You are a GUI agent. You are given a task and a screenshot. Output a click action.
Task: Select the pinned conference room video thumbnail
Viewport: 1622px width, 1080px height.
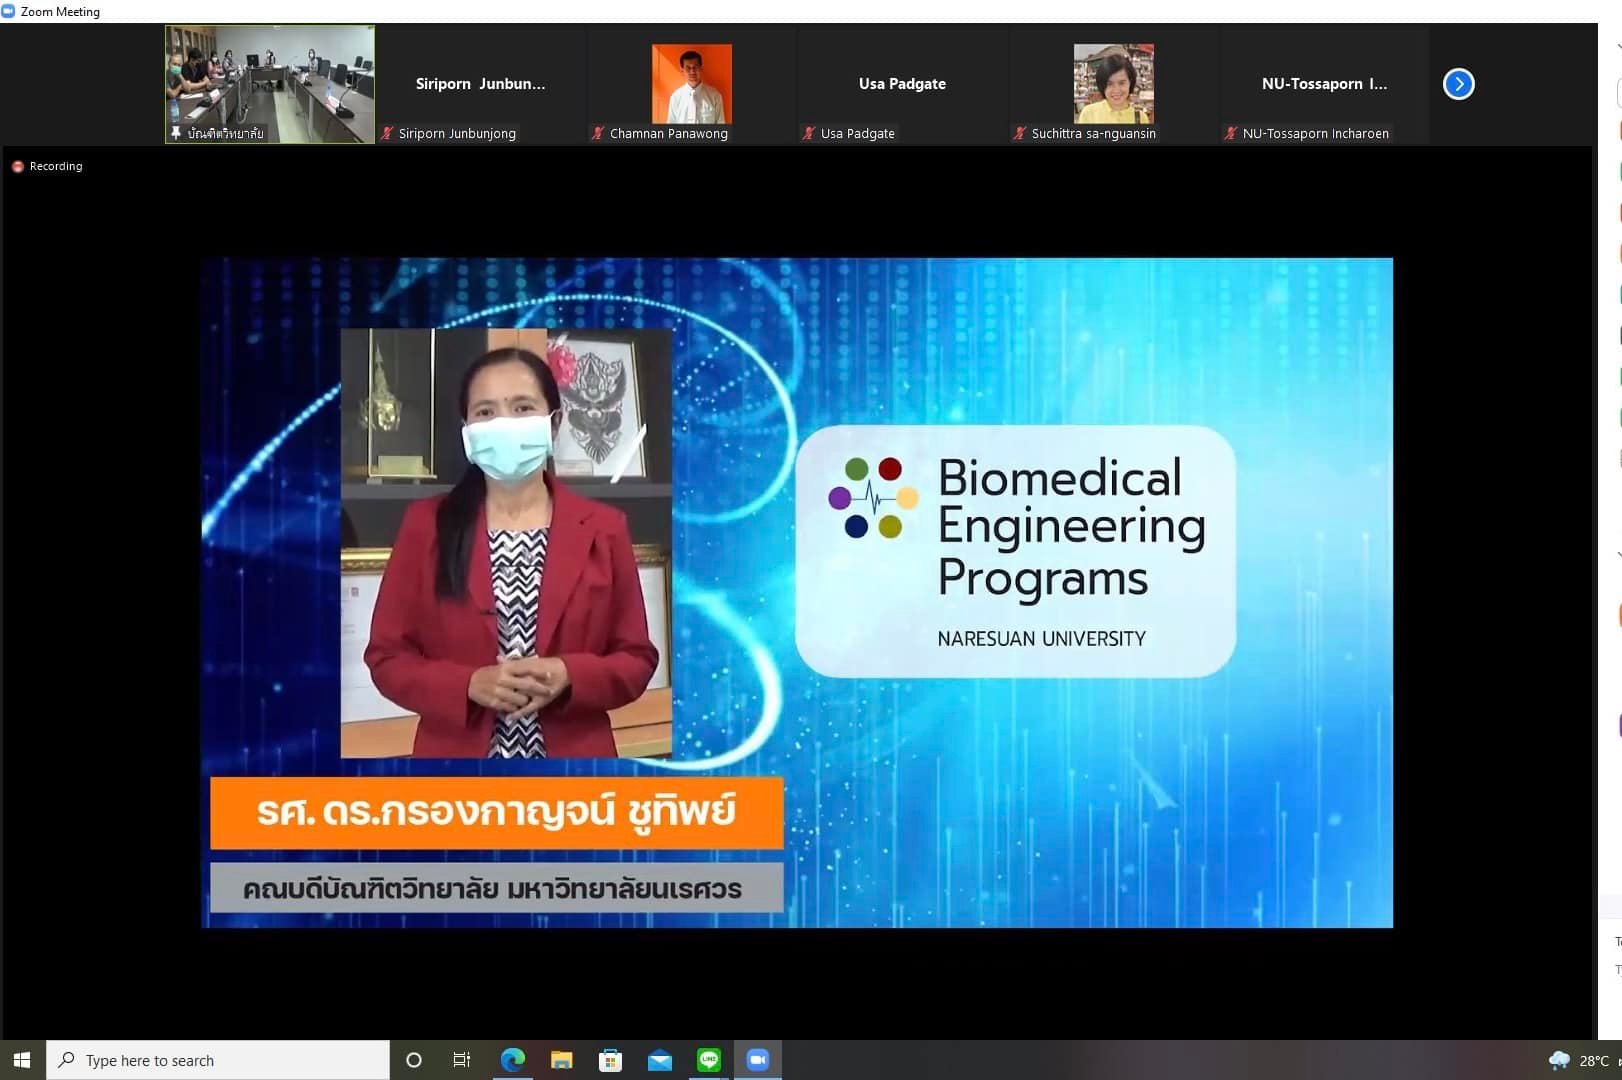(x=270, y=84)
